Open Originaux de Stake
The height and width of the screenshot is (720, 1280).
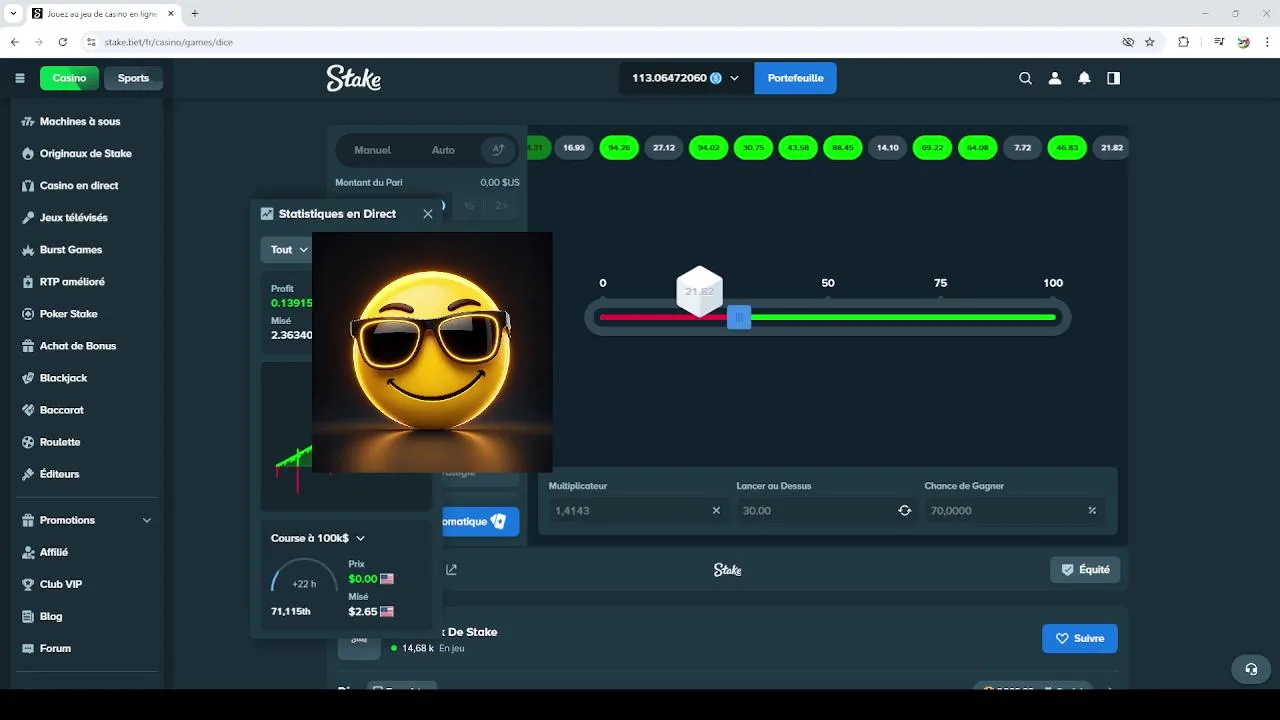coord(85,153)
